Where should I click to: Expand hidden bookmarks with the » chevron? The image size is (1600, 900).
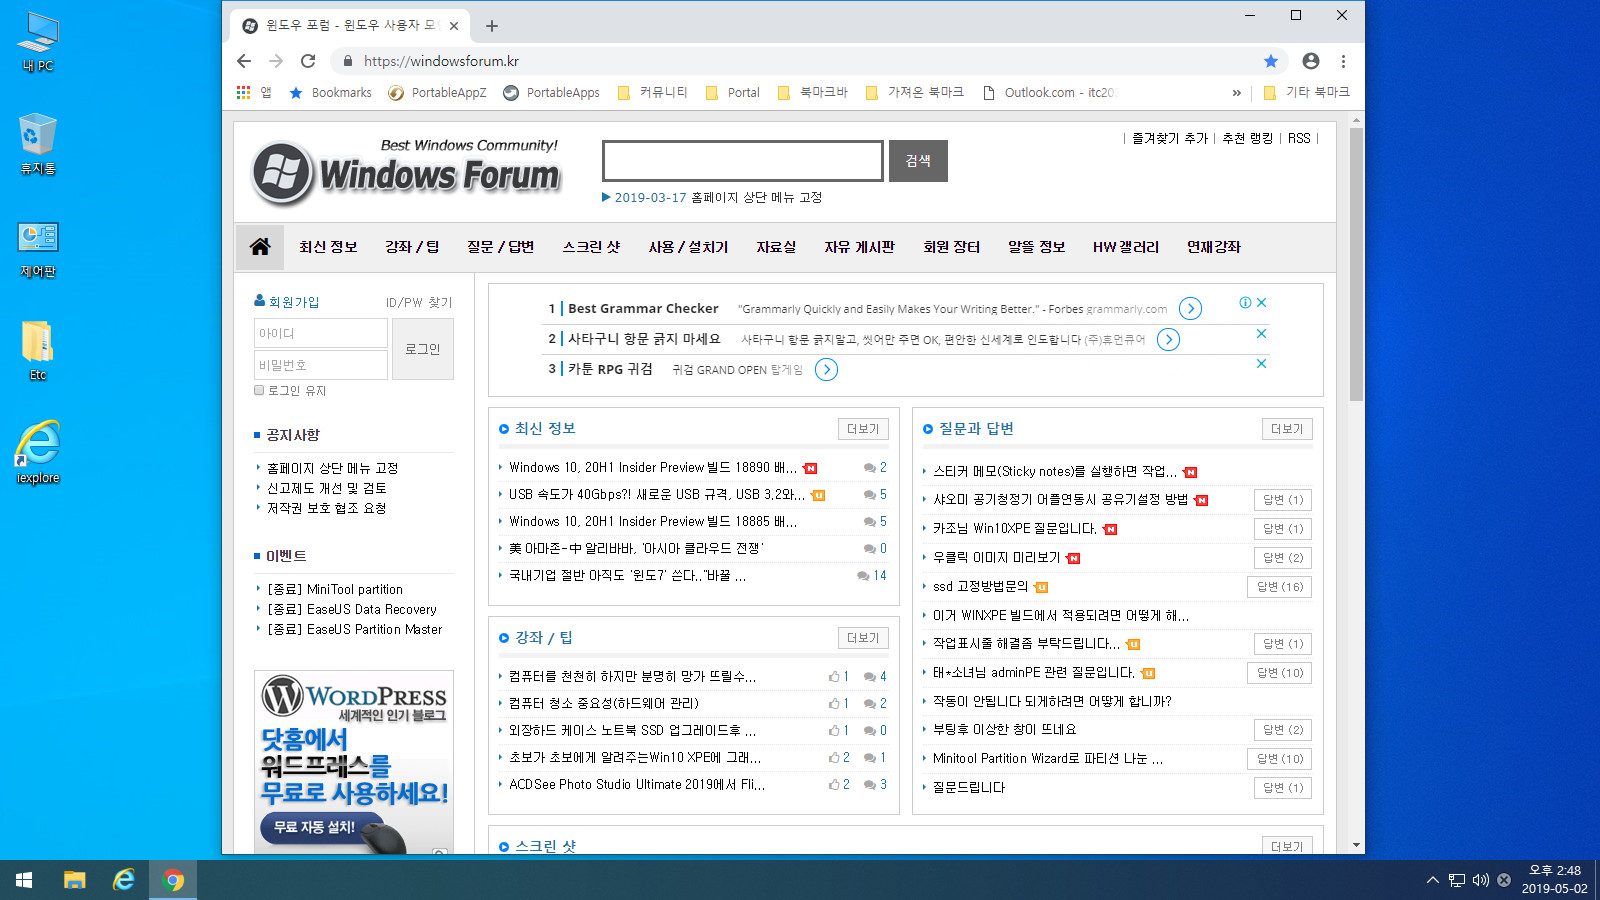click(1237, 92)
